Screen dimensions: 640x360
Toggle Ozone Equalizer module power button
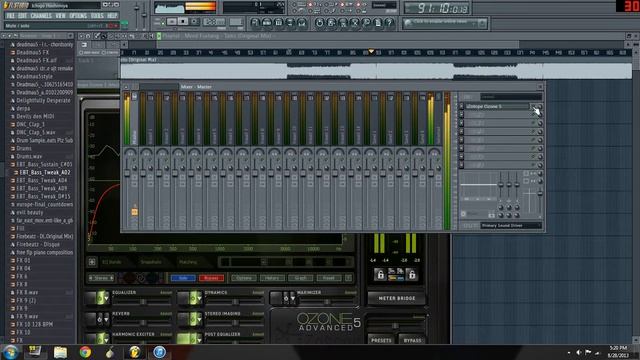pos(99,298)
